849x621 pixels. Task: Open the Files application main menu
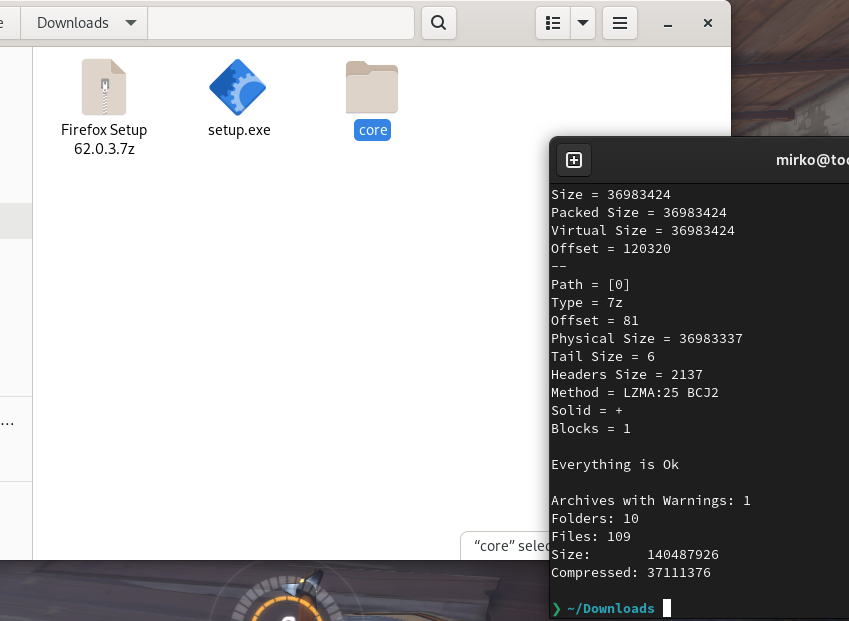[x=619, y=22]
